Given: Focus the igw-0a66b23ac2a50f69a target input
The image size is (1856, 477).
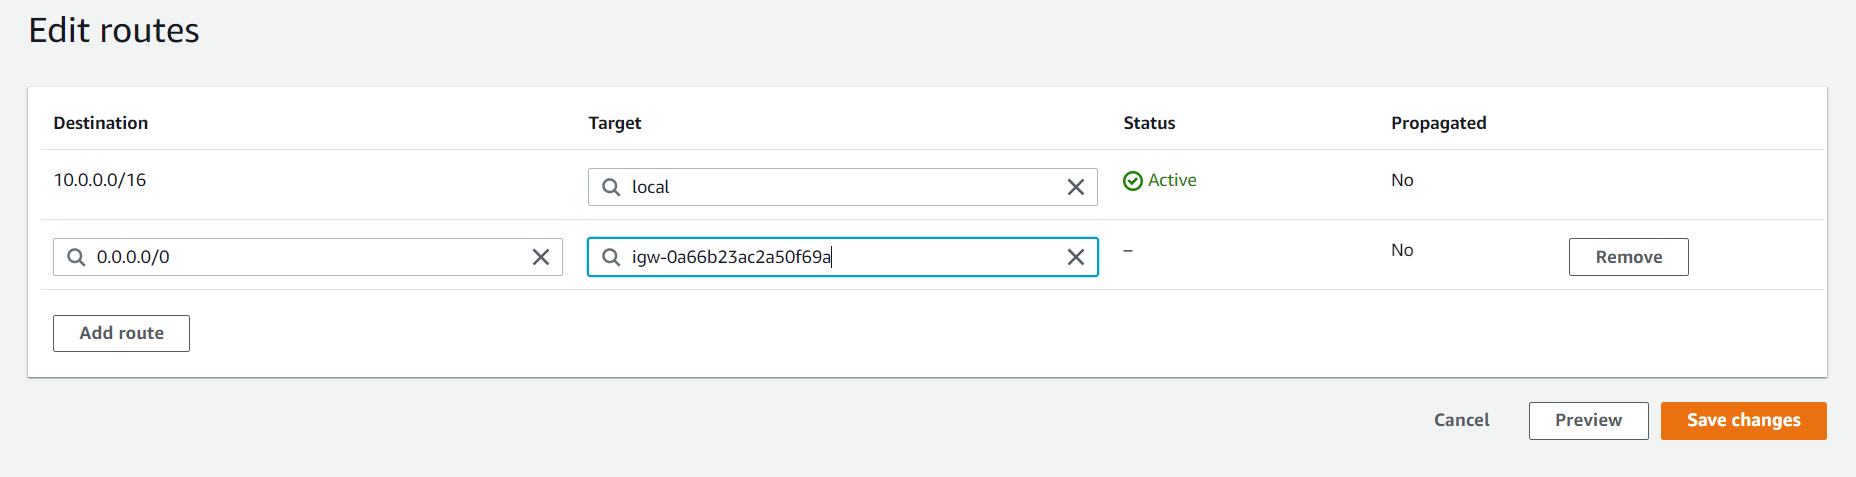Looking at the screenshot, I should click(843, 257).
